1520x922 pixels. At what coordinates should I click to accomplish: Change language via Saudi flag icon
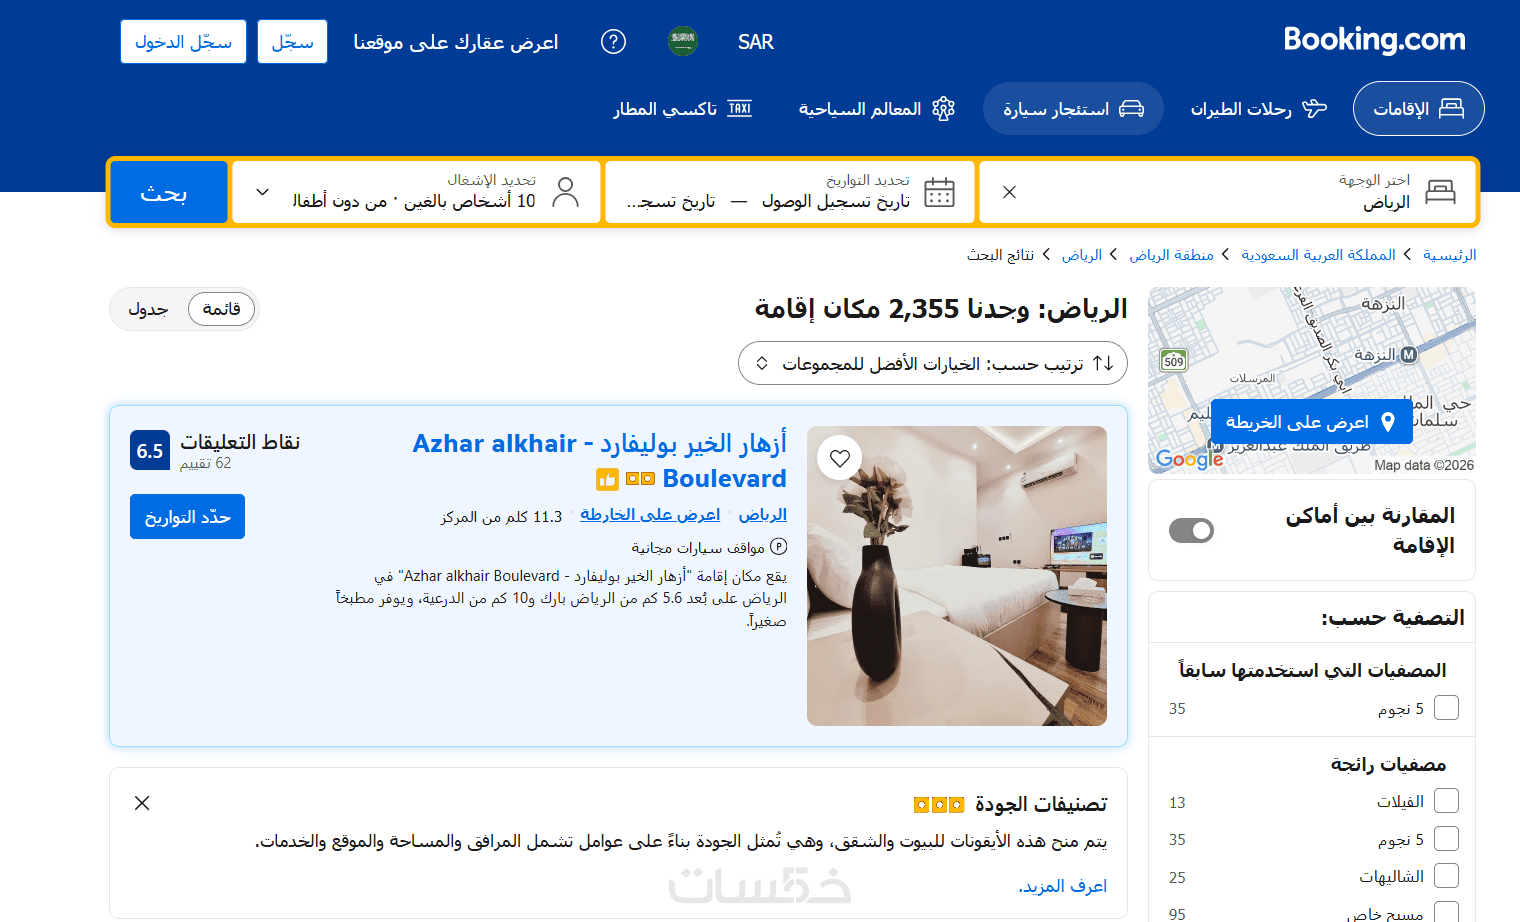click(x=683, y=42)
